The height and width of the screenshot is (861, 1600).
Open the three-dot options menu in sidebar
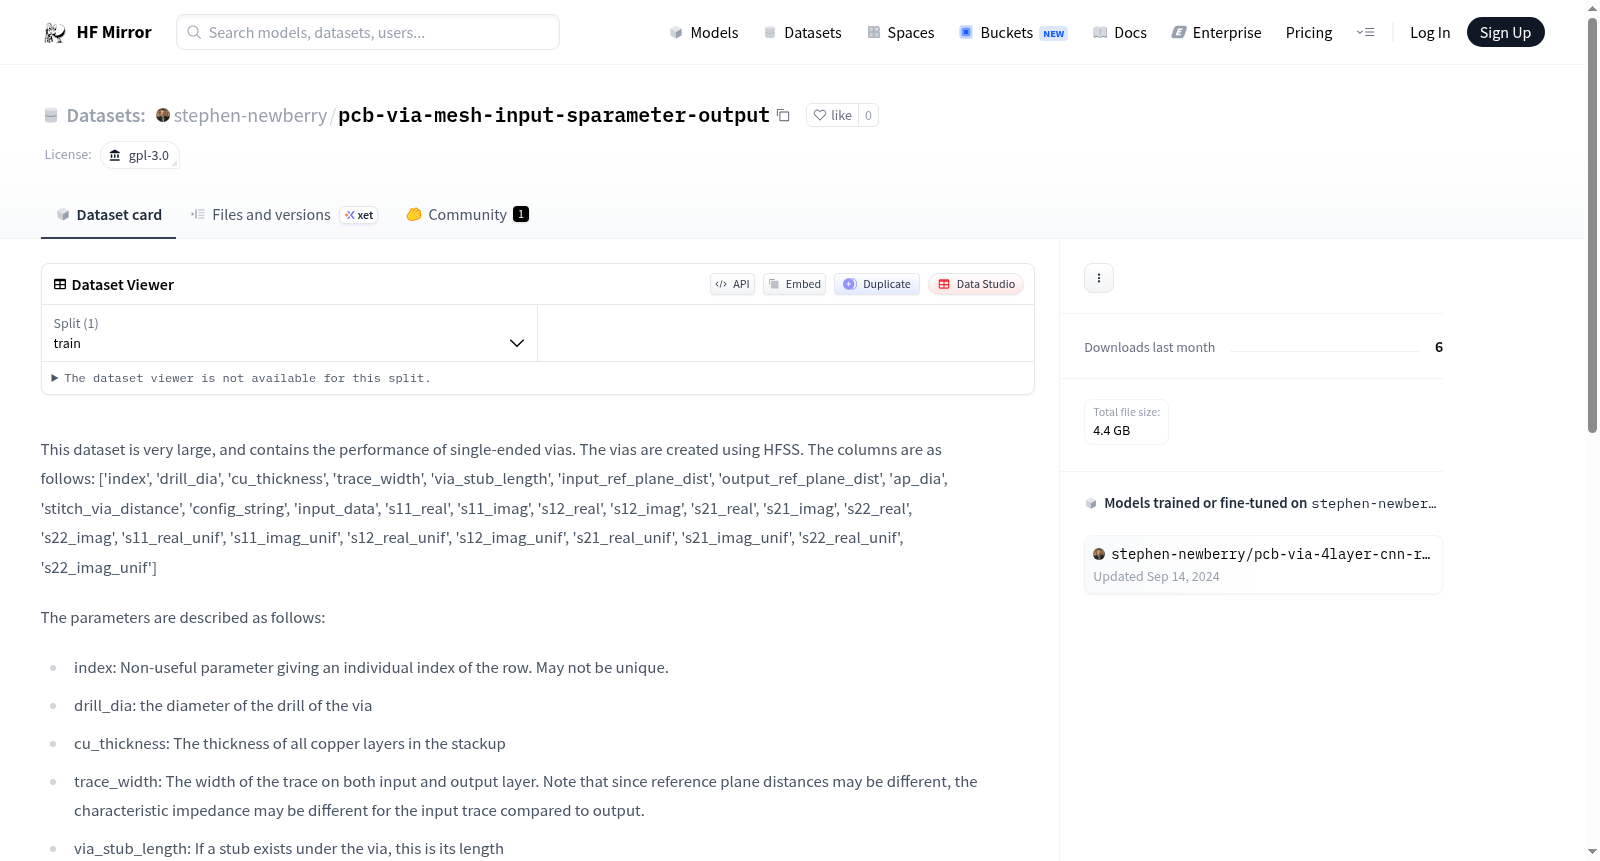[x=1099, y=278]
